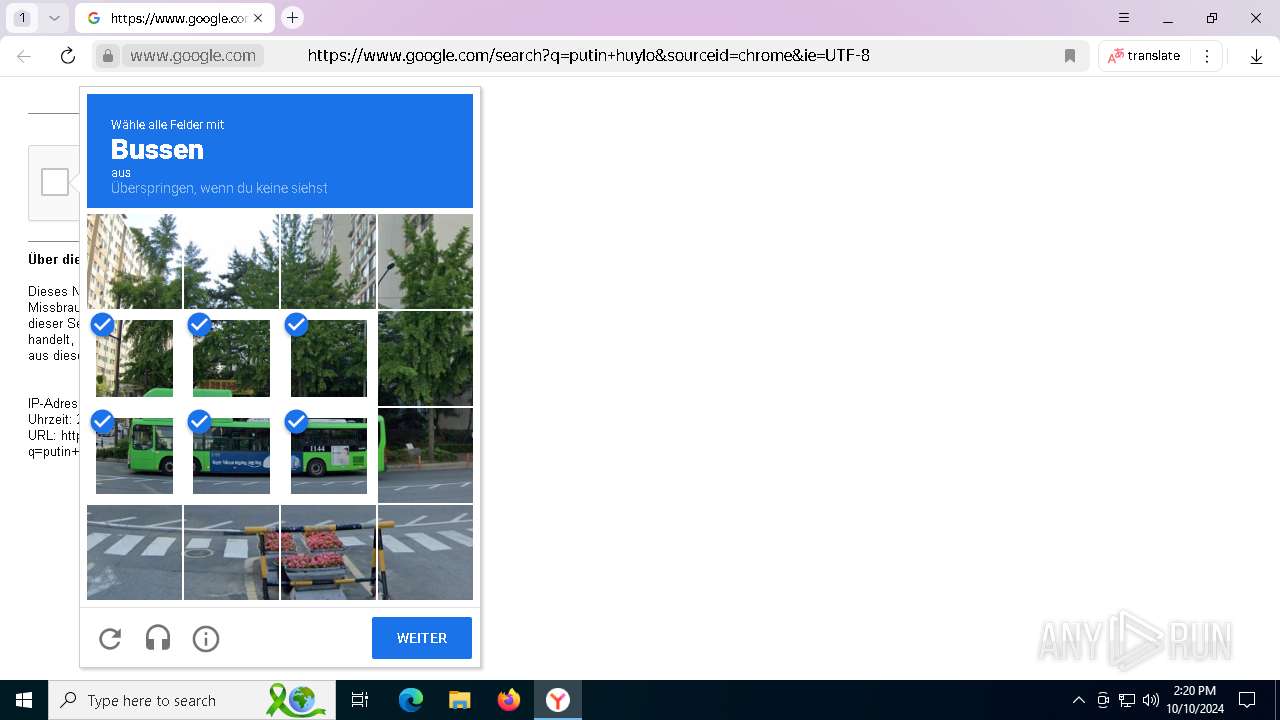
Task: Switch to audio captcha challenge
Action: click(158, 638)
